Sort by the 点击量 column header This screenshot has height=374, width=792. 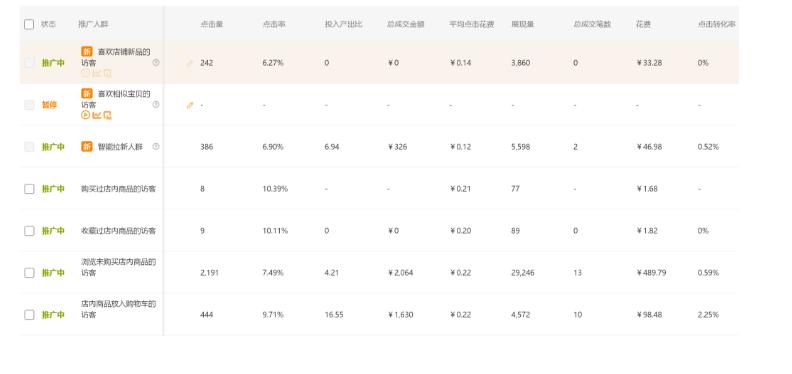point(212,24)
